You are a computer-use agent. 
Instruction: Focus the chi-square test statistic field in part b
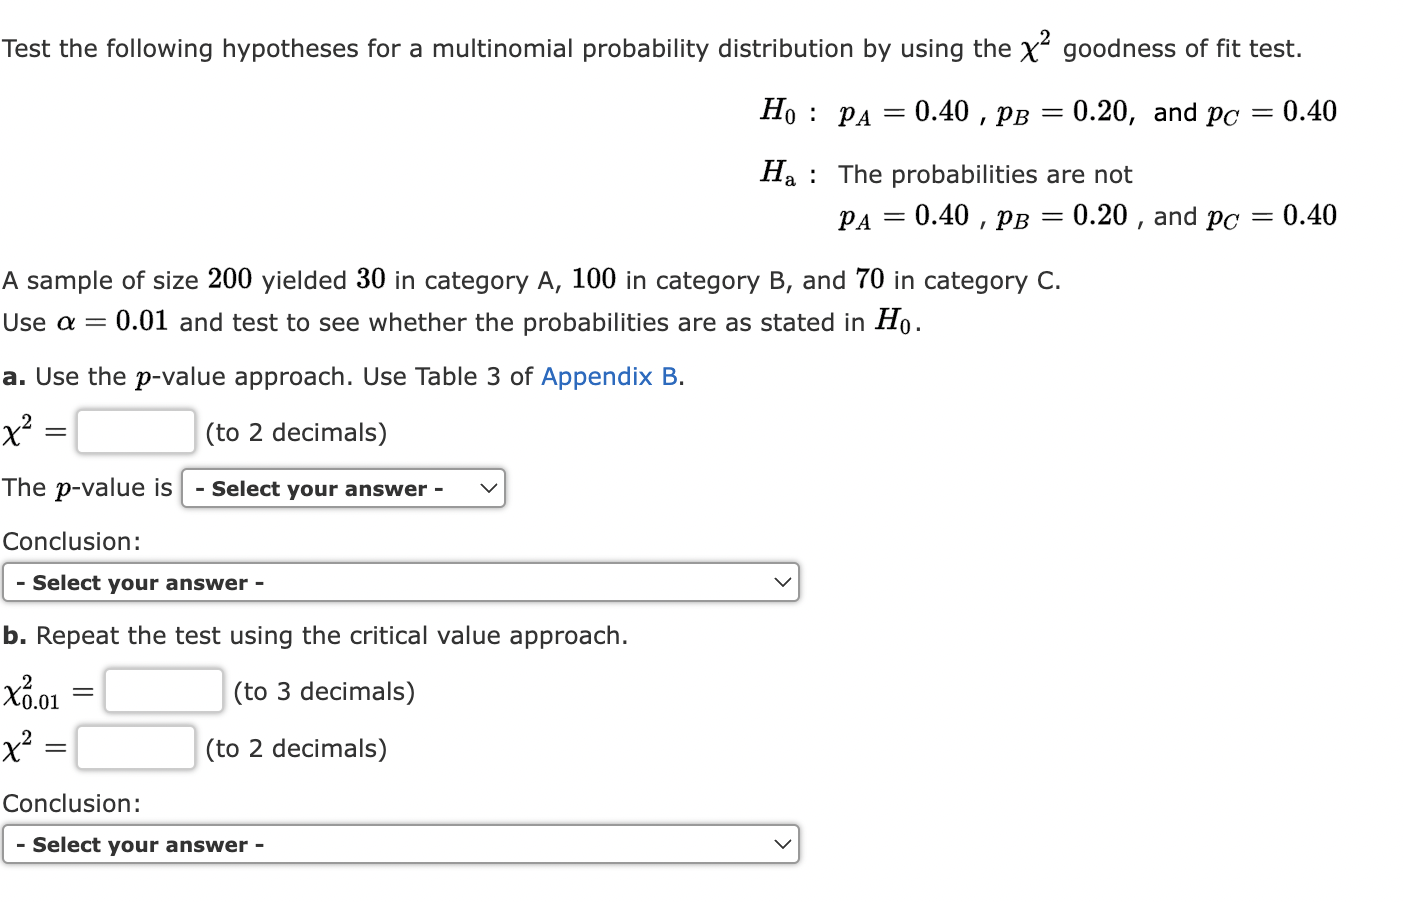(x=135, y=747)
